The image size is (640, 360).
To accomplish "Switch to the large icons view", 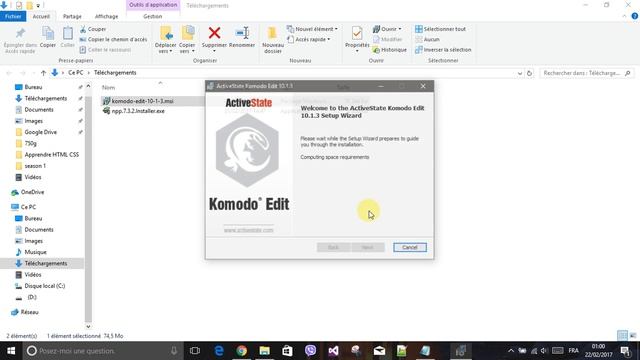I will (633, 336).
